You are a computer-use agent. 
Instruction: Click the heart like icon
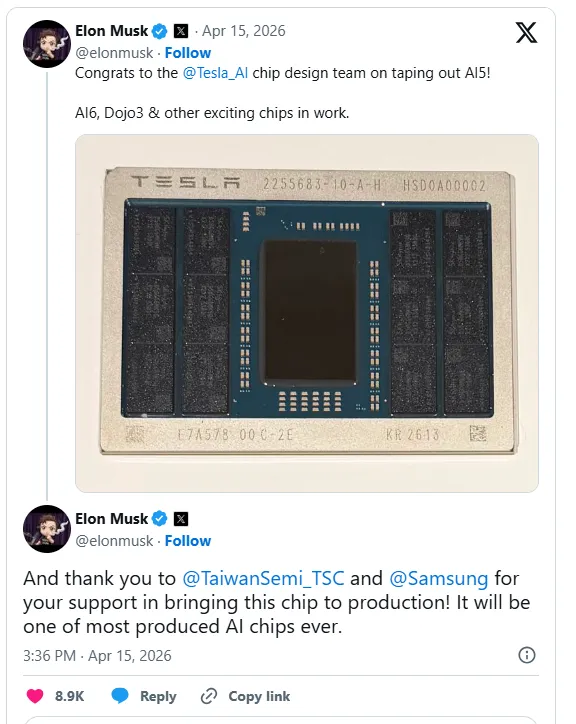click(35, 696)
